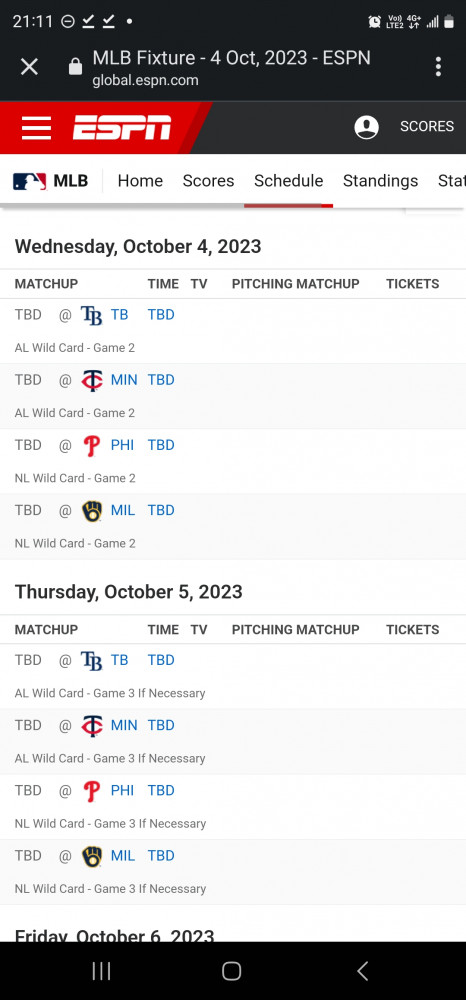The image size is (466, 1000).
Task: Open SCORES in the ESPN header
Action: pyautogui.click(x=427, y=126)
